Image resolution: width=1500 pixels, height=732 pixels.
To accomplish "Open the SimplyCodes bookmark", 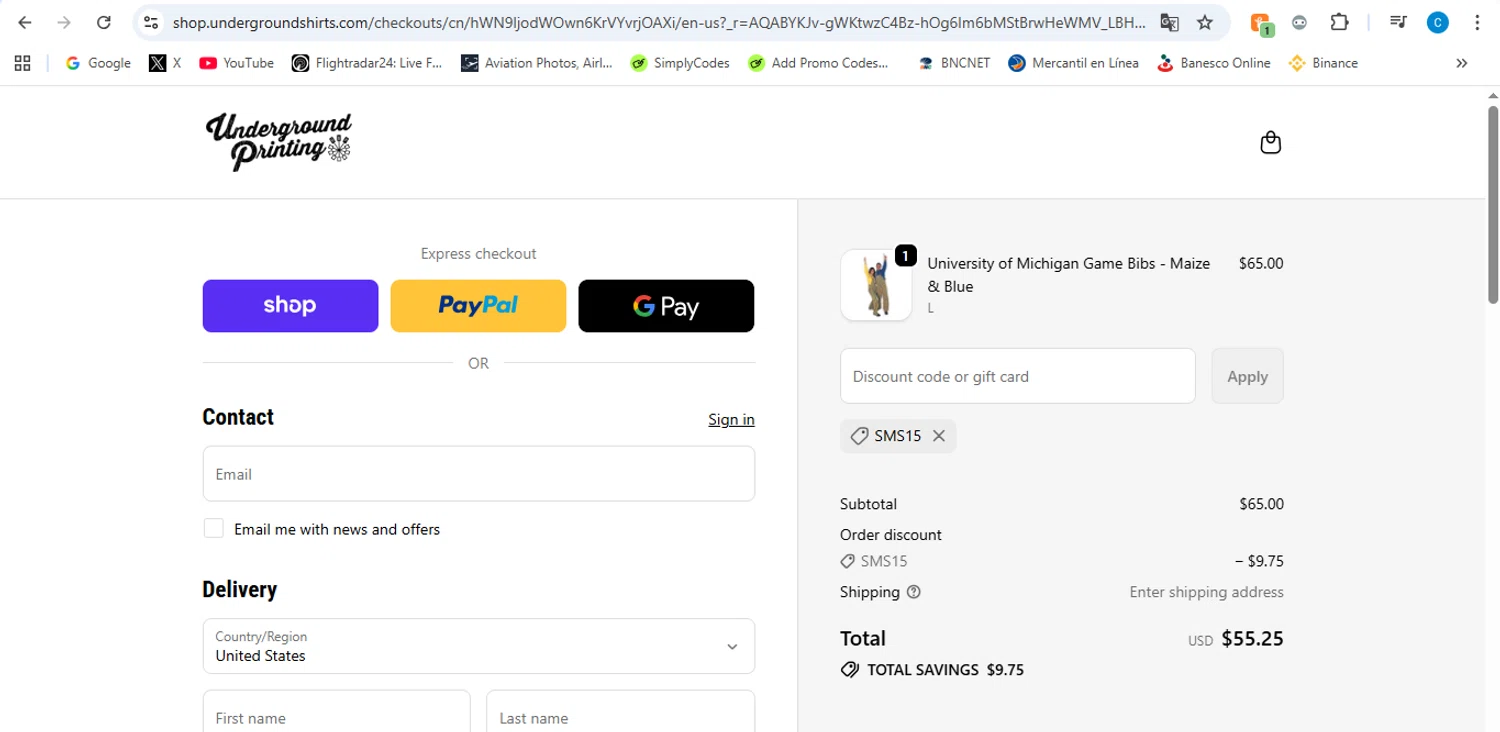I will click(x=680, y=63).
